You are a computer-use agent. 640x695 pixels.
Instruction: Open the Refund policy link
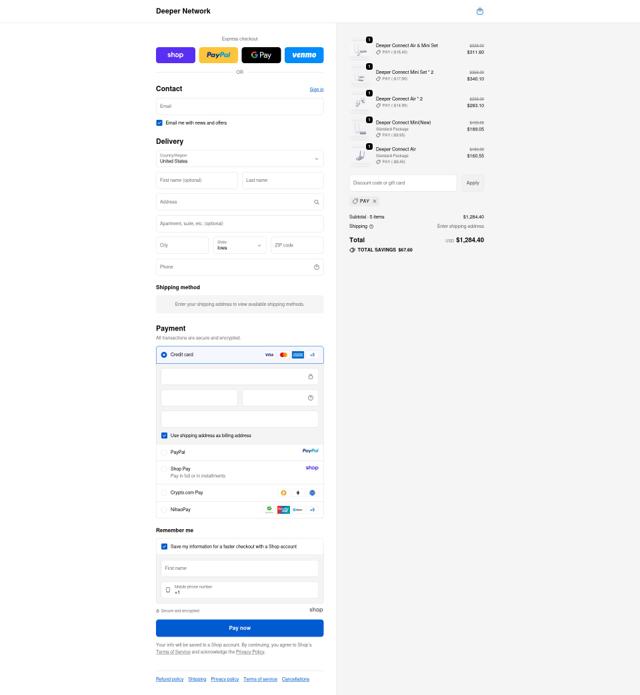pyautogui.click(x=170, y=679)
